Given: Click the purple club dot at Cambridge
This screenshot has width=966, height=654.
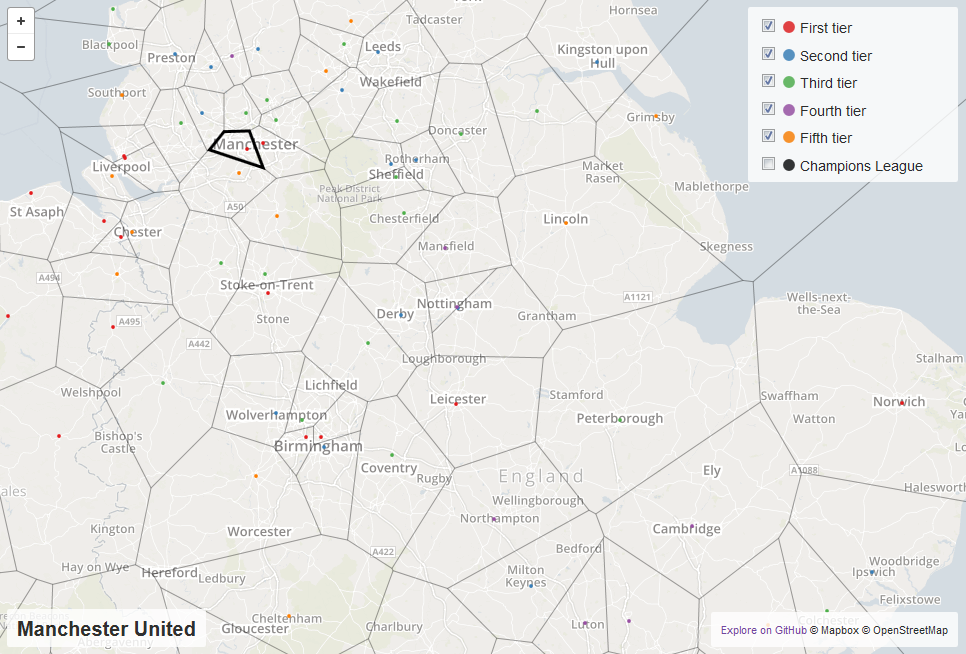Looking at the screenshot, I should (692, 527).
